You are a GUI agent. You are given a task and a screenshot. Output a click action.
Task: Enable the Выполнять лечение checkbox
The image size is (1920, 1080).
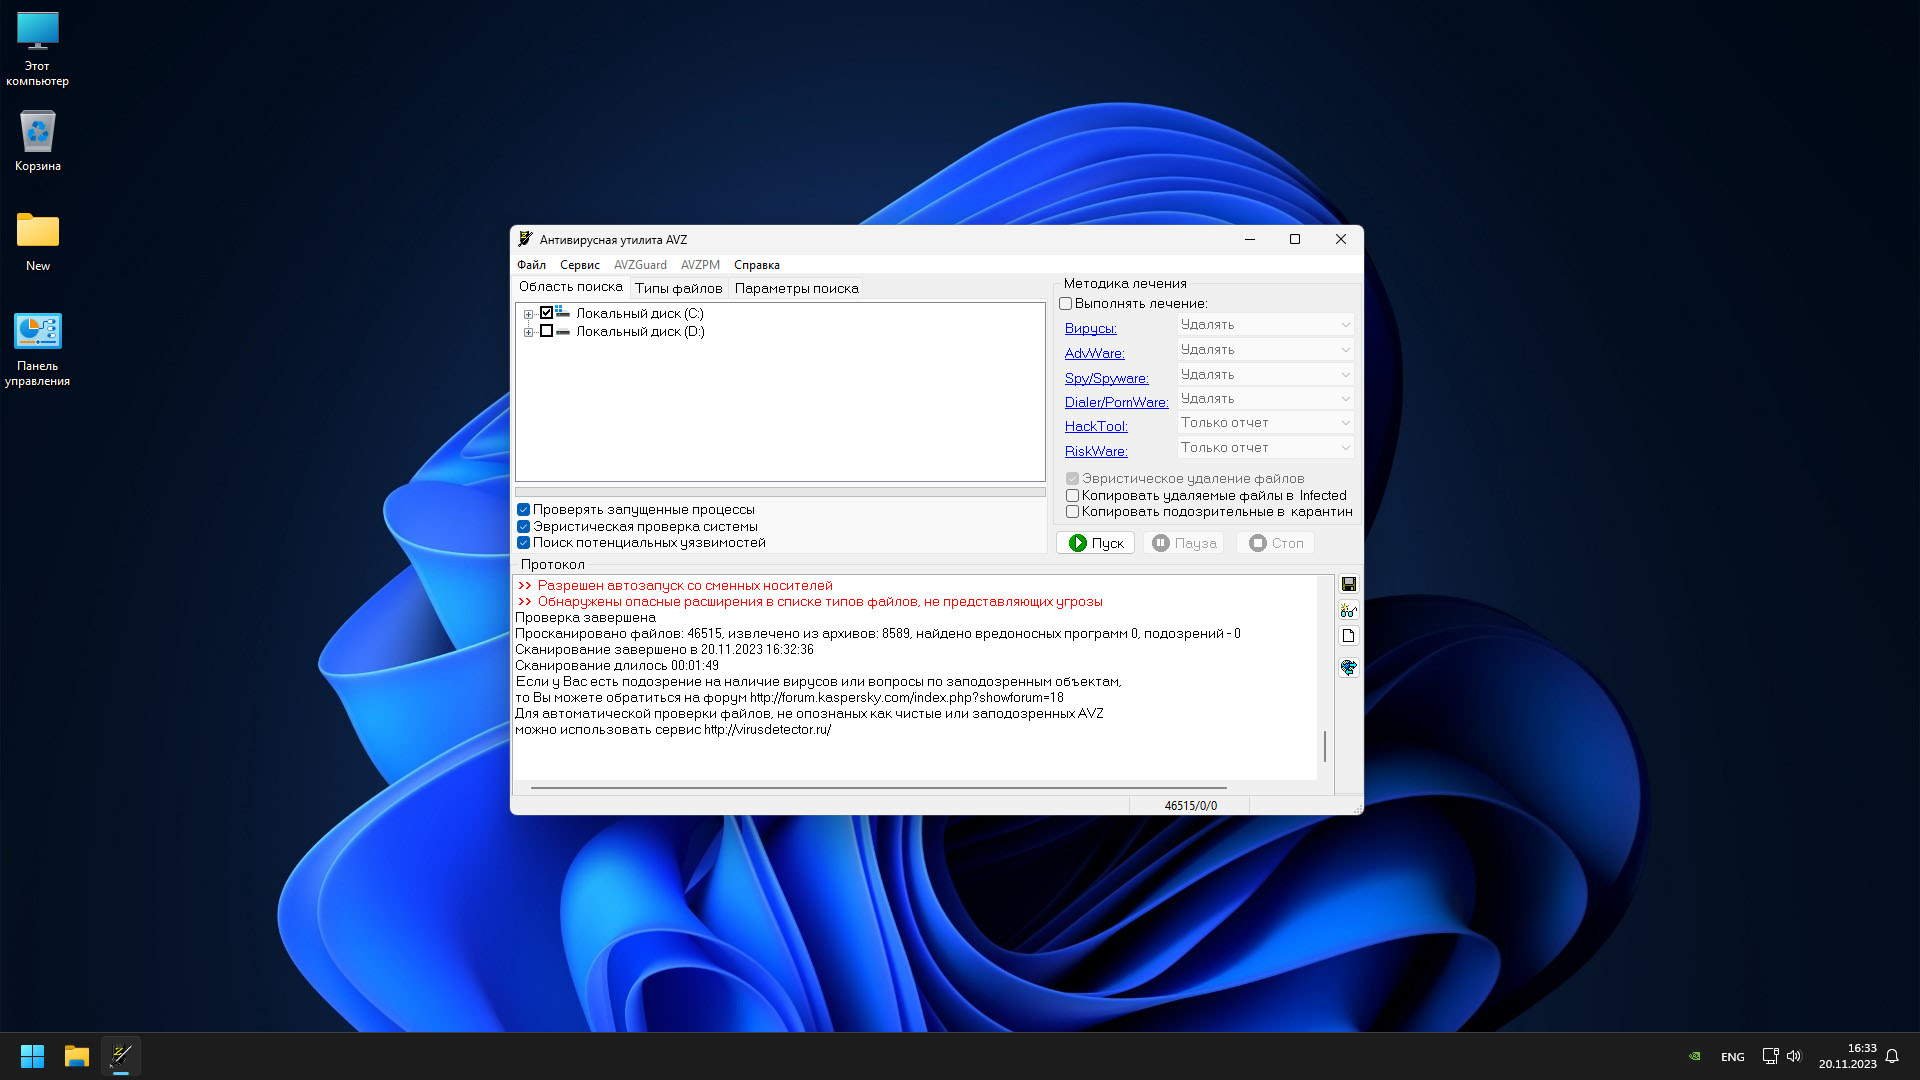pyautogui.click(x=1065, y=304)
